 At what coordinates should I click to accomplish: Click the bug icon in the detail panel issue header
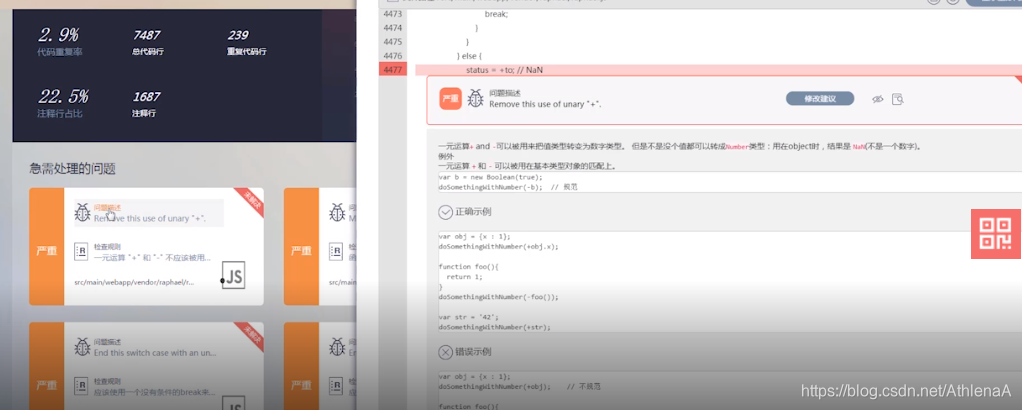click(475, 98)
